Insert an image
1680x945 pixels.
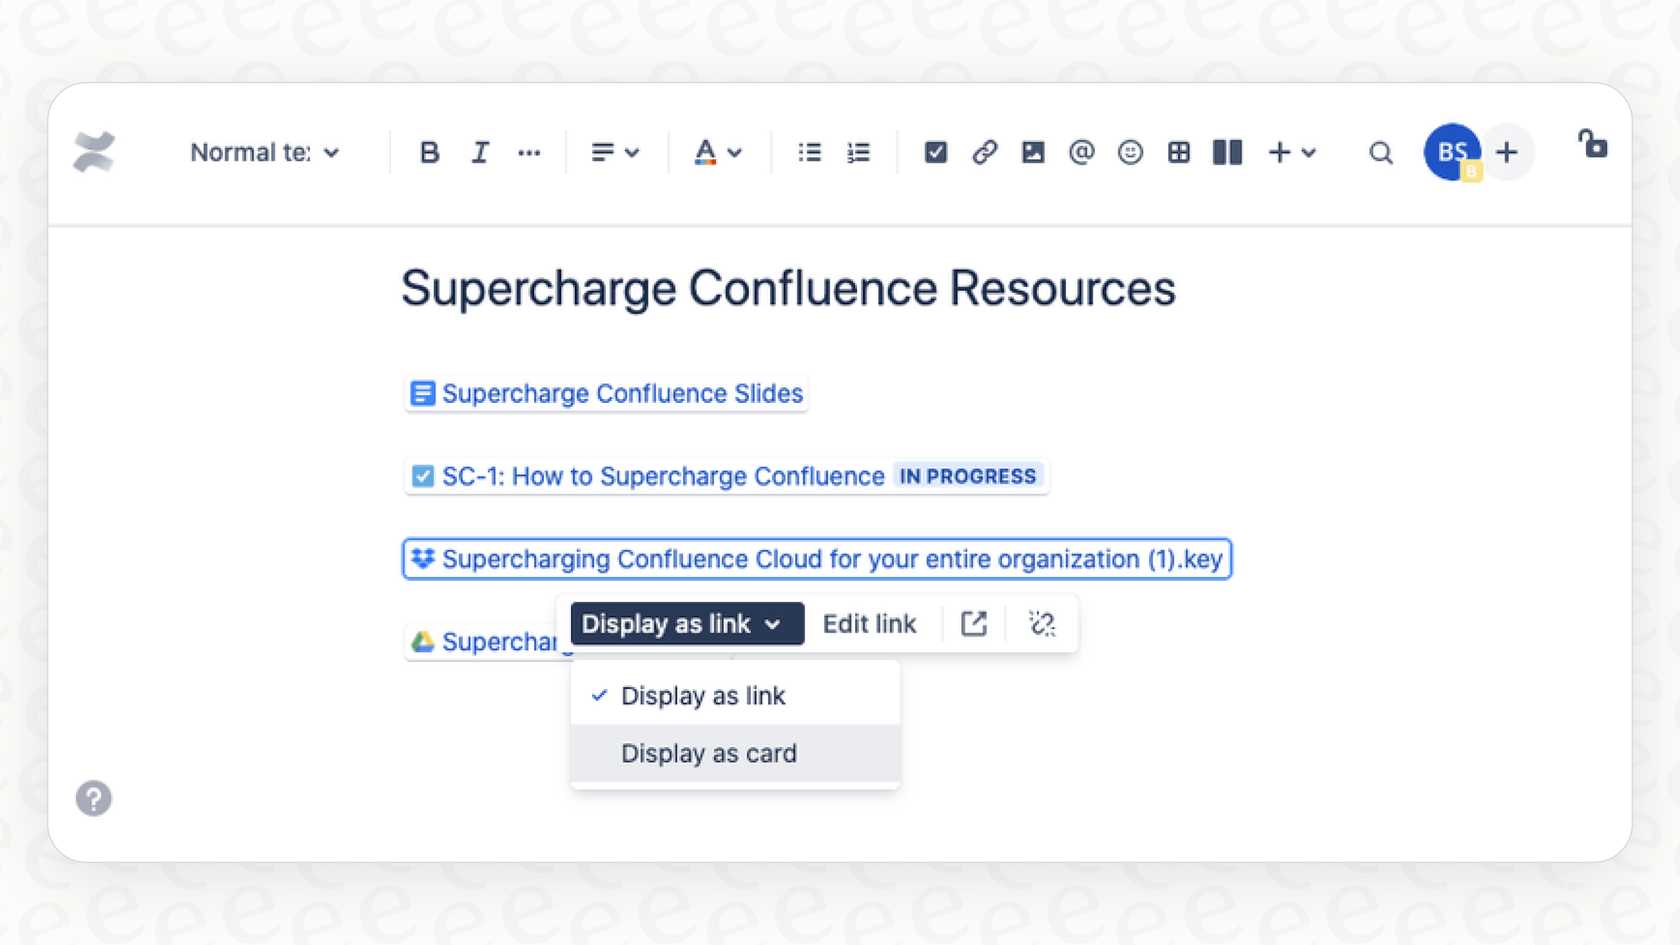point(1033,152)
